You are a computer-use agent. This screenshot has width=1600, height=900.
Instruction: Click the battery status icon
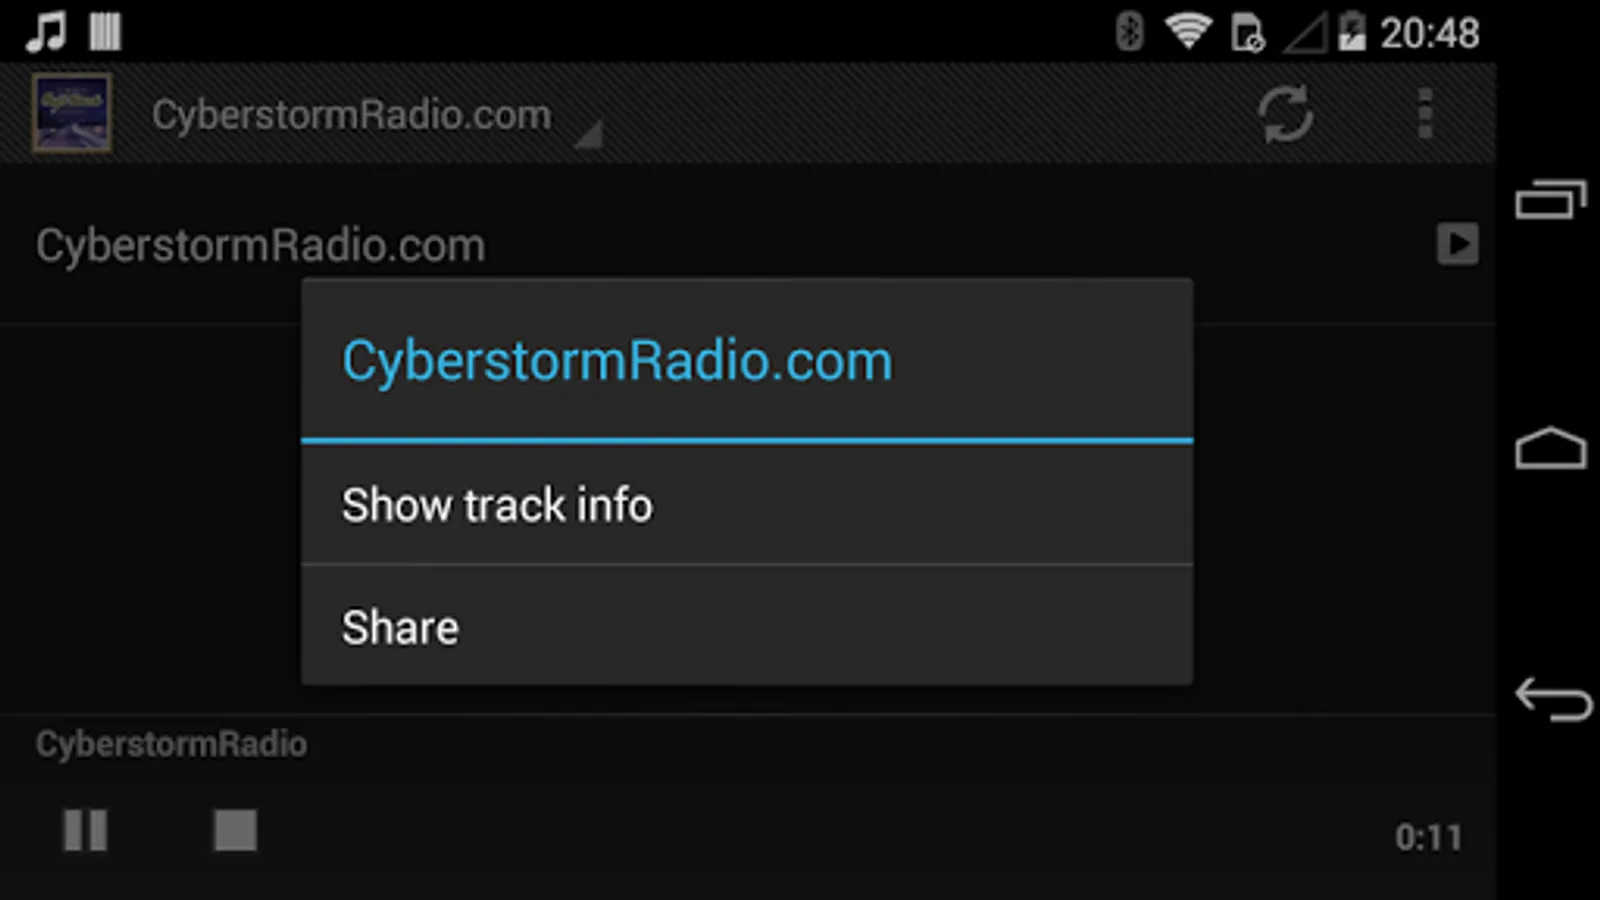[1352, 32]
